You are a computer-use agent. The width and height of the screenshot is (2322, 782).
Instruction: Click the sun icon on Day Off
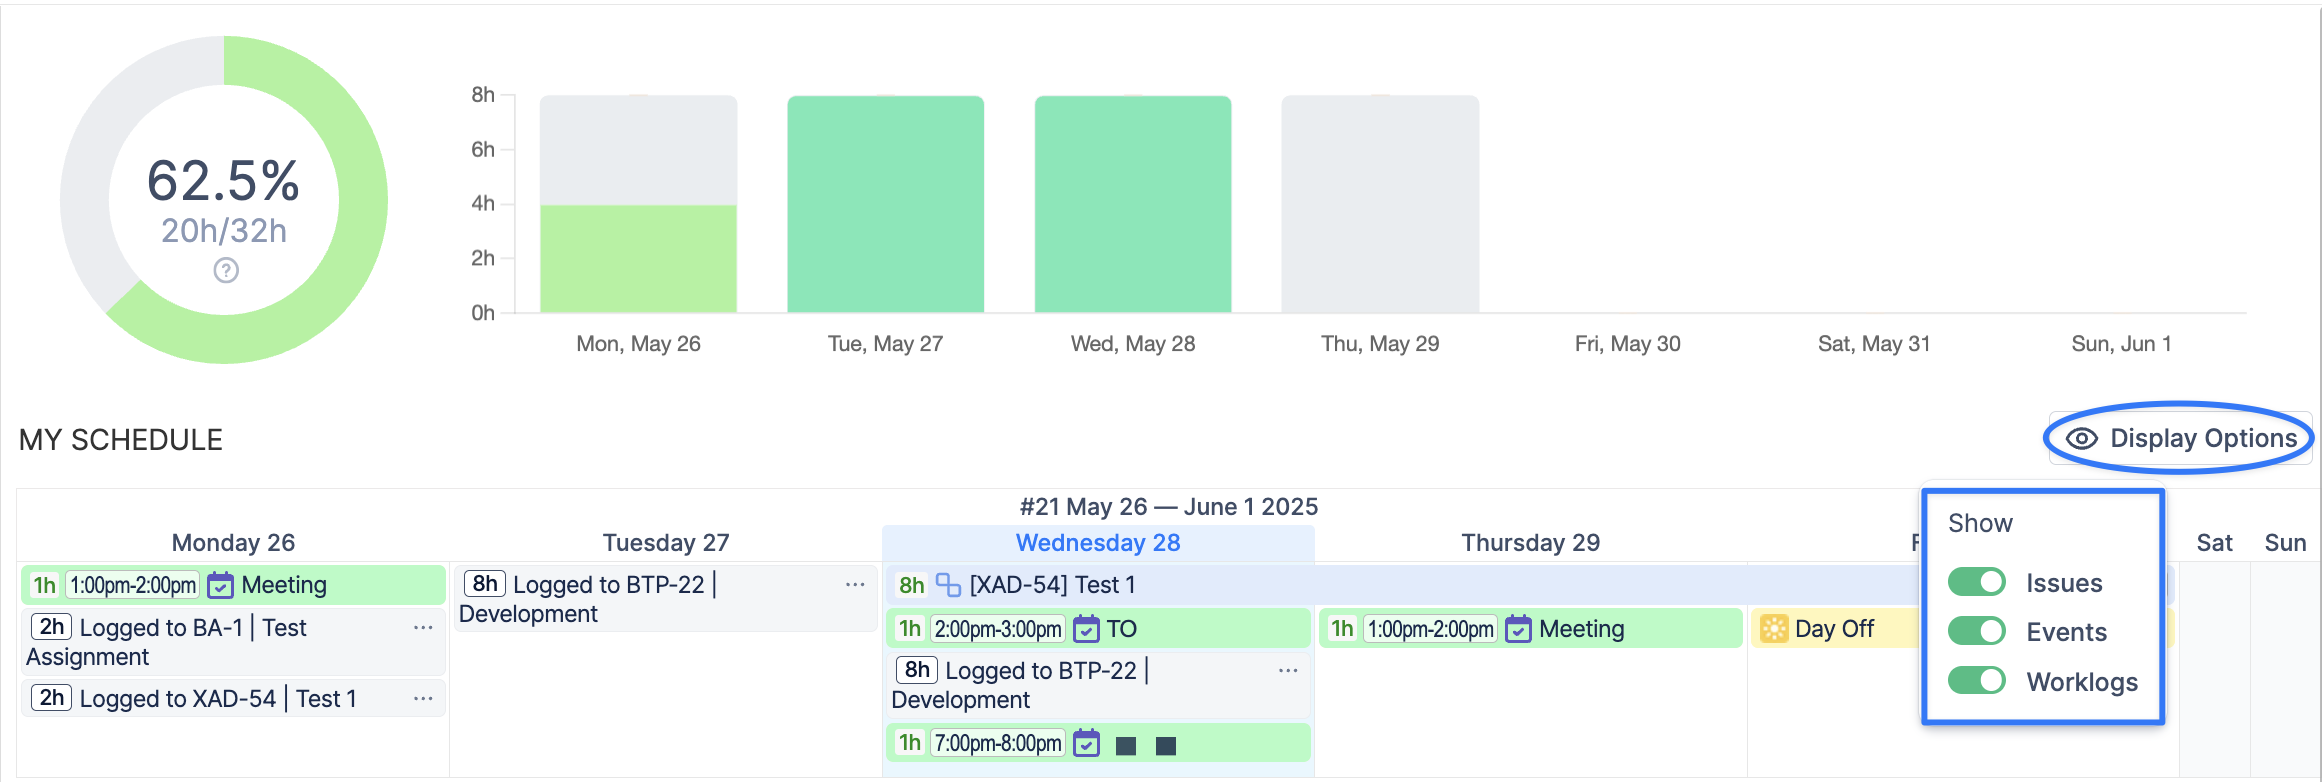1774,629
